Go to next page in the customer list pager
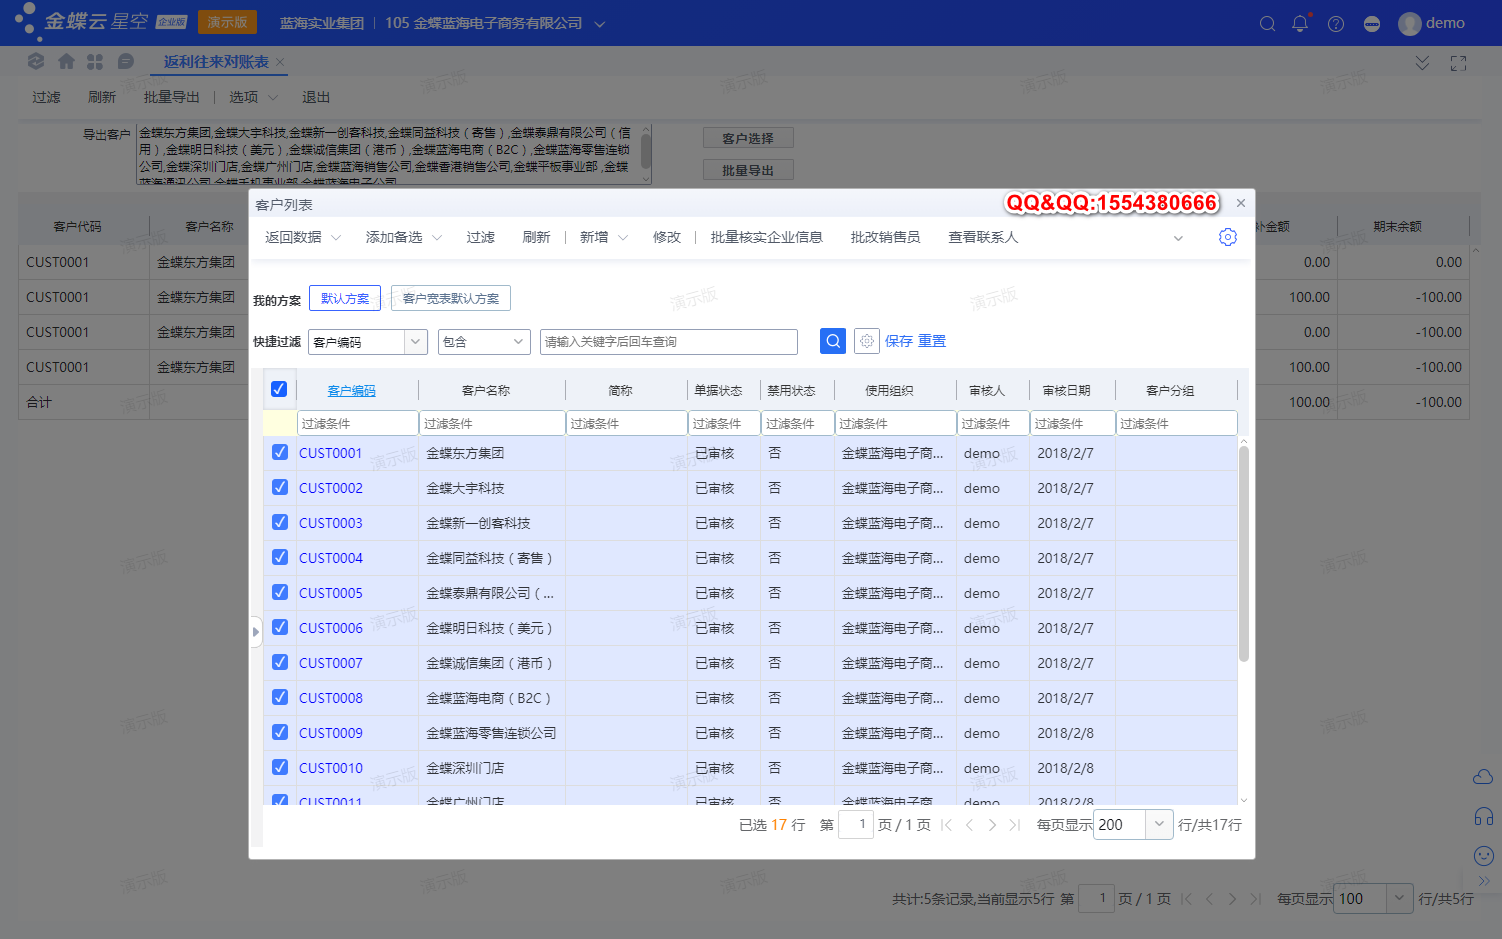 [992, 825]
